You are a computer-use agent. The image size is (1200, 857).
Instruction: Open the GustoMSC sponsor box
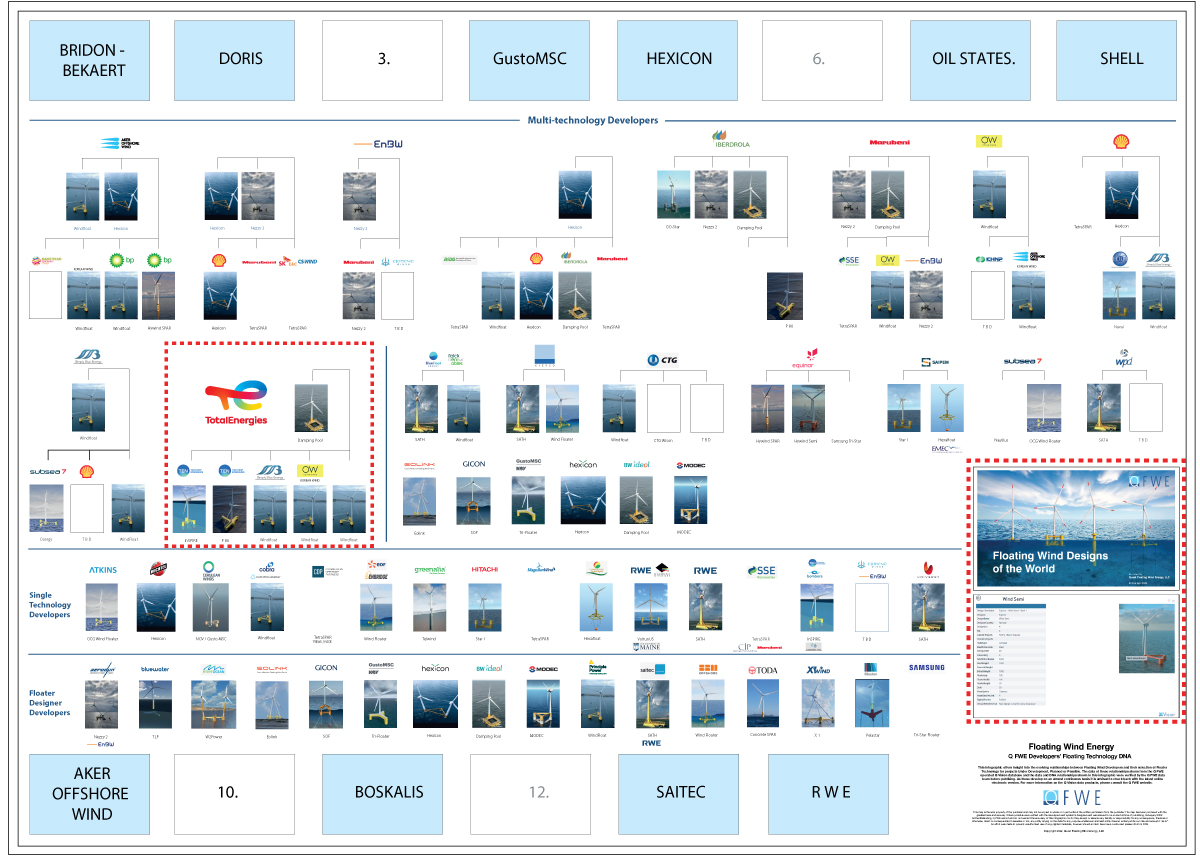530,59
